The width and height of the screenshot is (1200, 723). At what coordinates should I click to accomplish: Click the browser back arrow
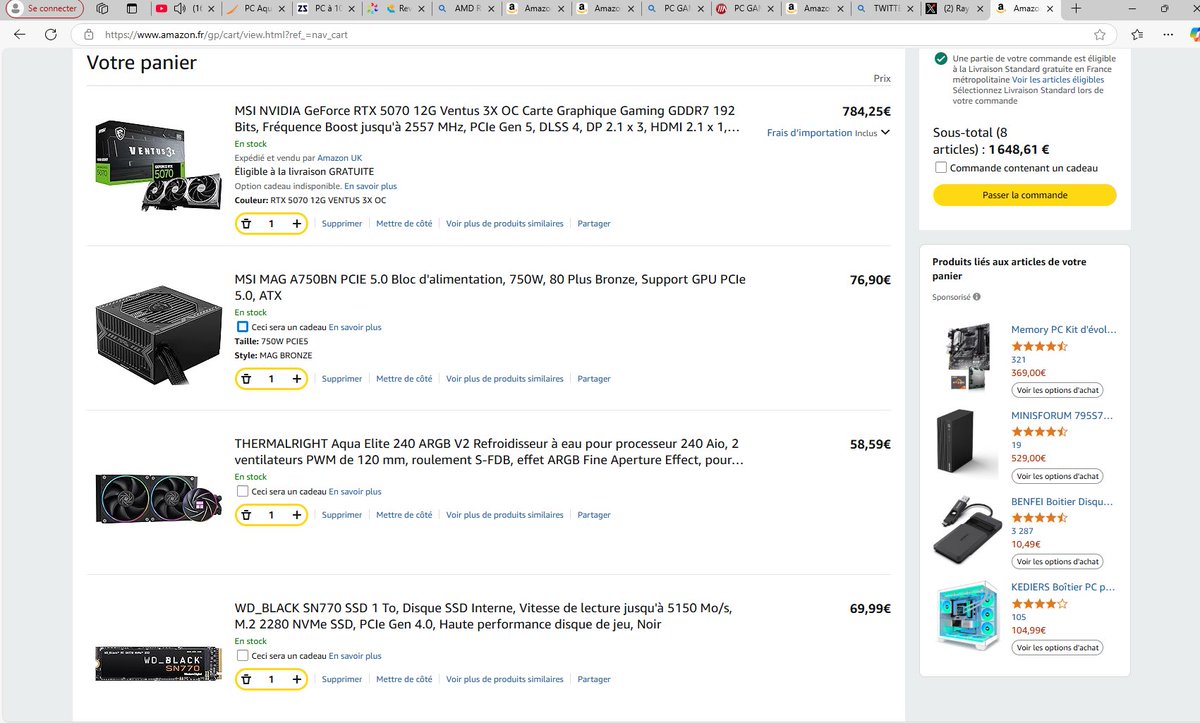20,34
